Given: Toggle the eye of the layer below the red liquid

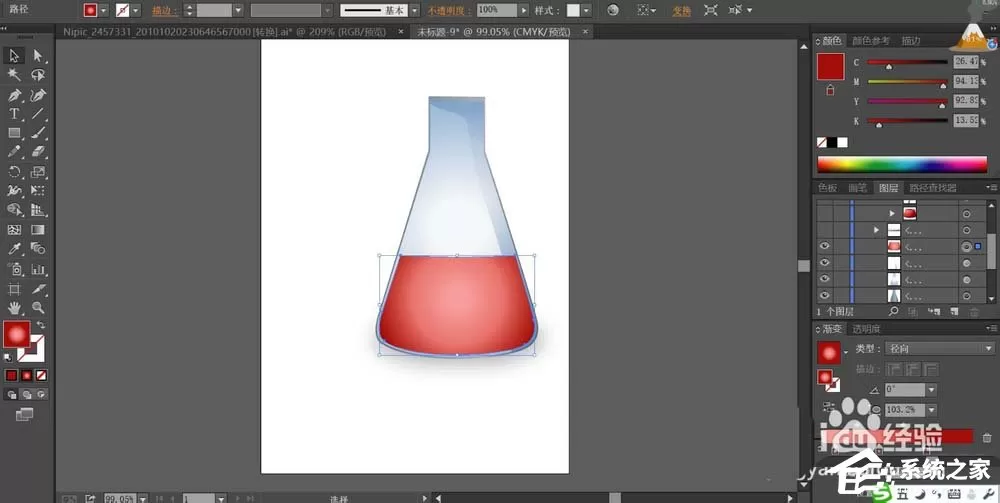Looking at the screenshot, I should click(x=825, y=263).
